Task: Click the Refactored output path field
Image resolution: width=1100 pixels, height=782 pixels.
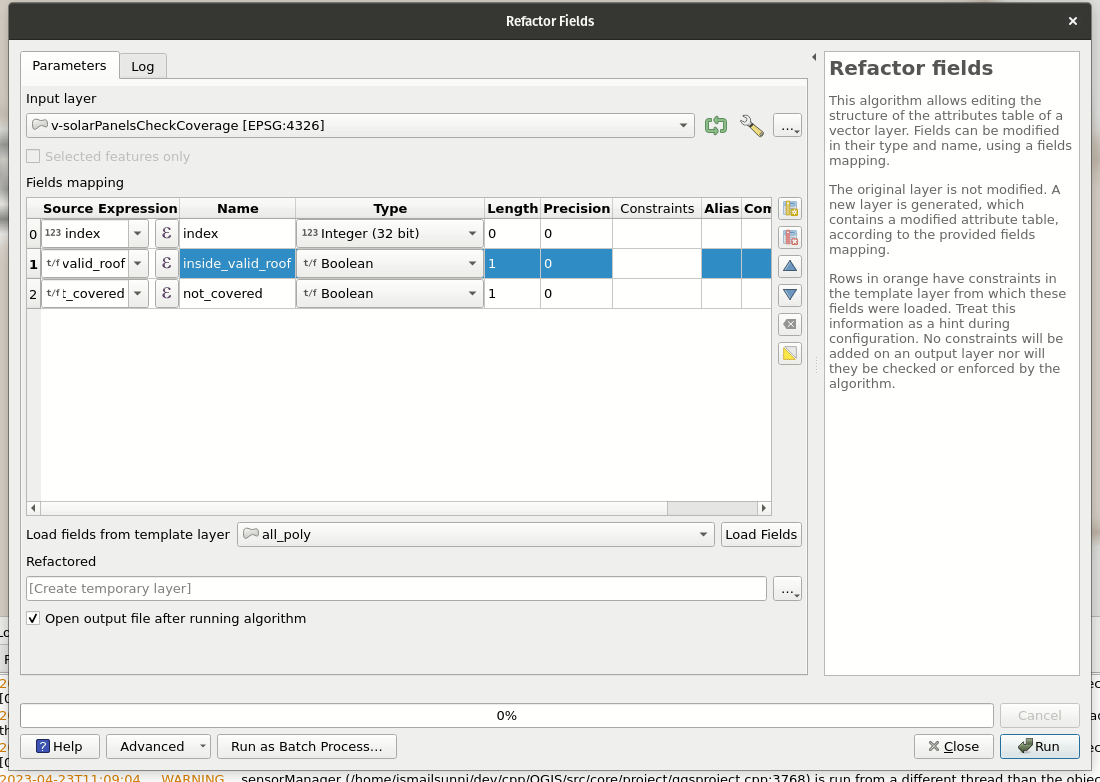Action: 396,589
